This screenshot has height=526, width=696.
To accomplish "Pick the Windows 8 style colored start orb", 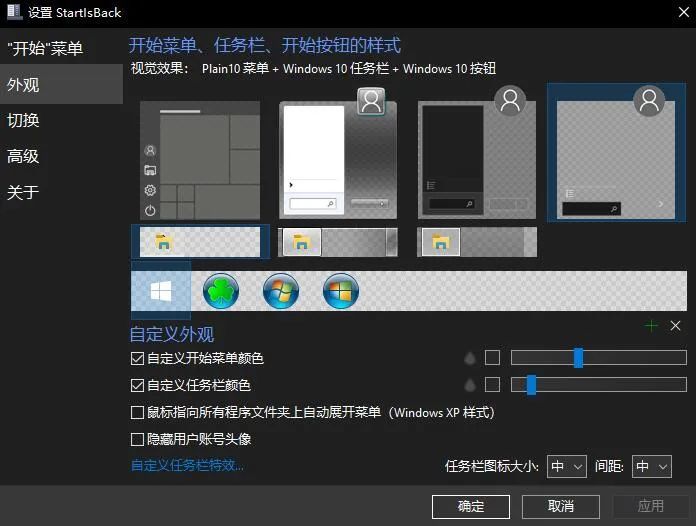I will pos(340,291).
